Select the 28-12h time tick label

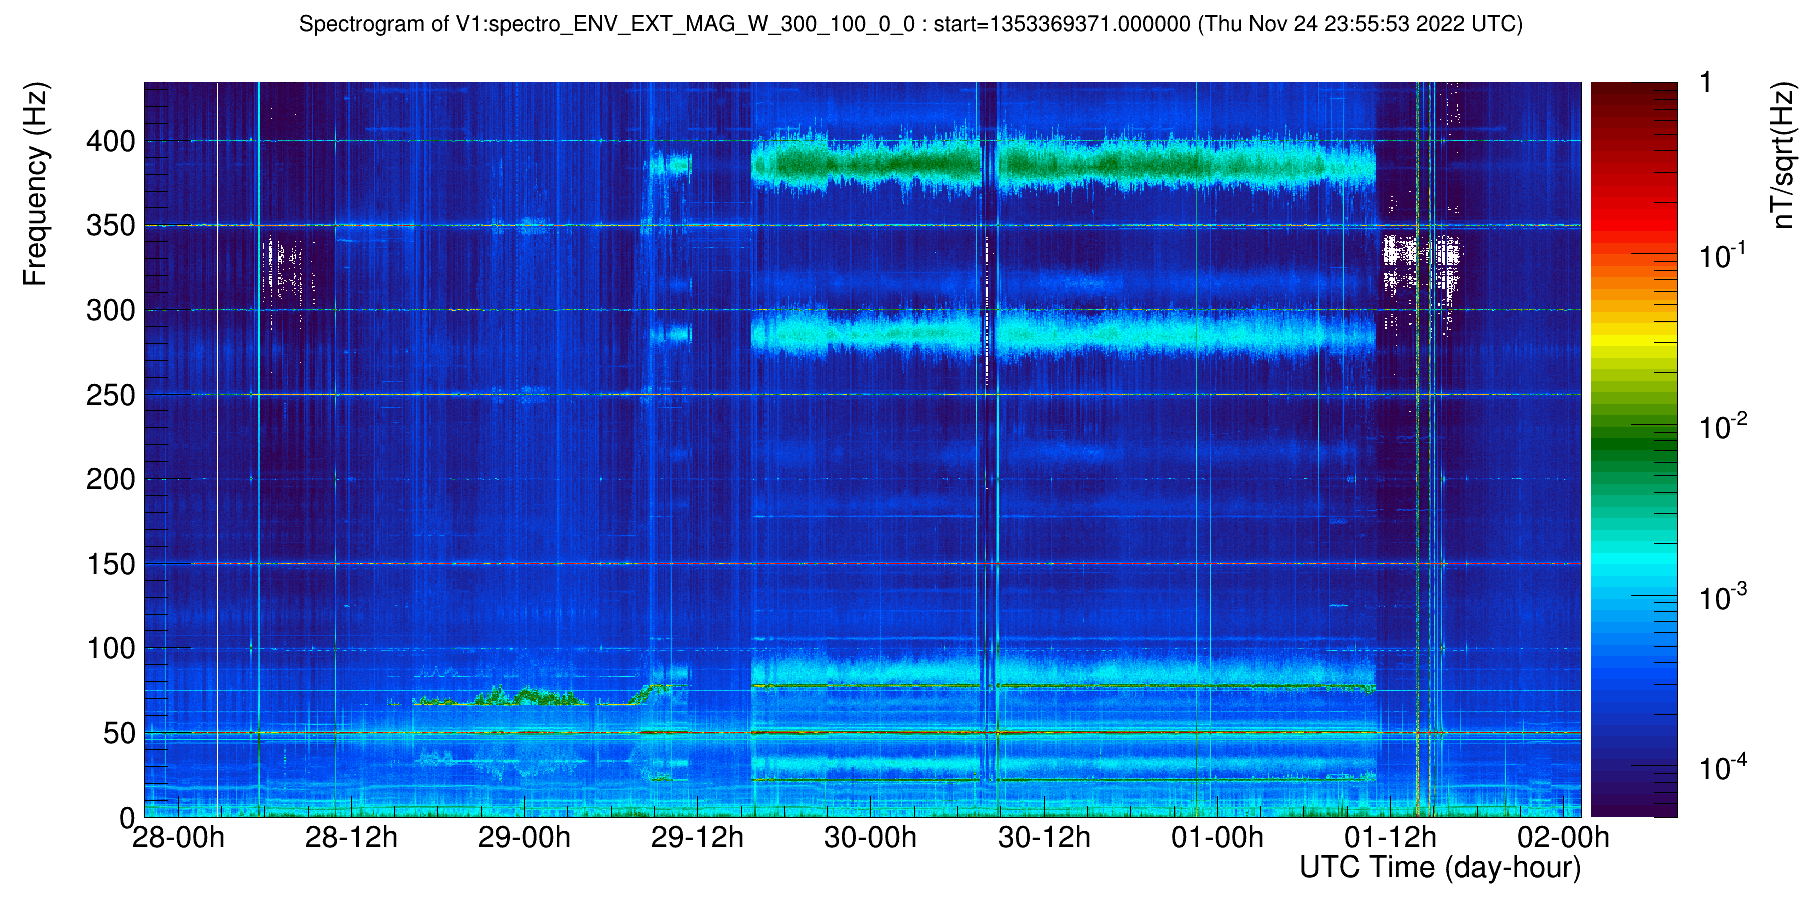pyautogui.click(x=351, y=837)
